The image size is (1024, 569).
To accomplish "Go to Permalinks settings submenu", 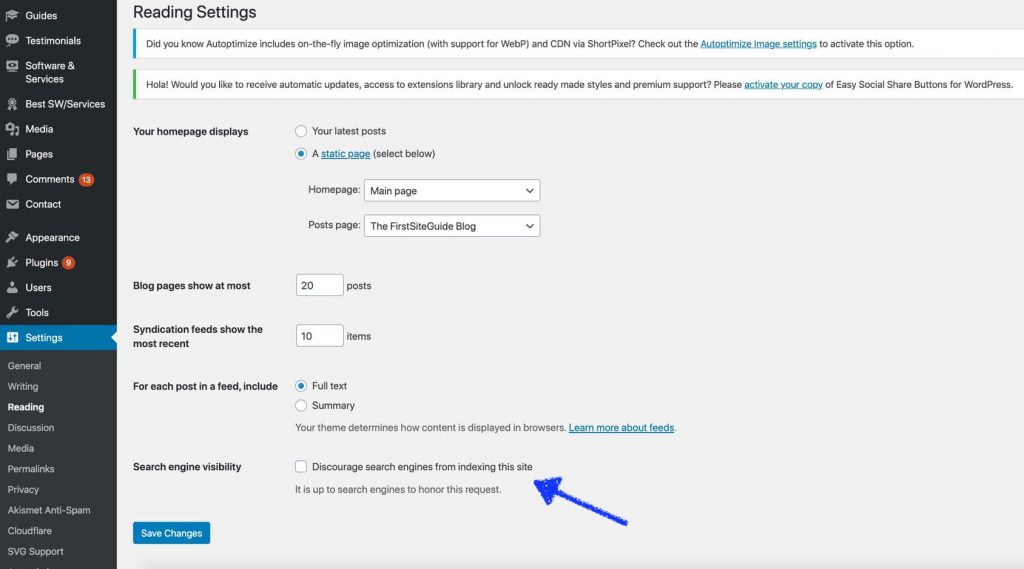I will (31, 469).
